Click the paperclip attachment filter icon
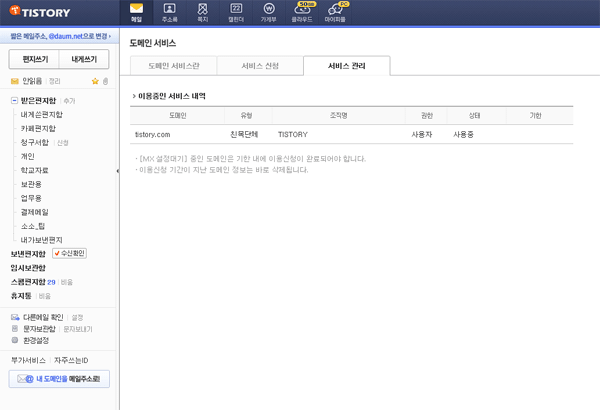Image resolution: width=600 pixels, height=410 pixels. pyautogui.click(x=106, y=81)
